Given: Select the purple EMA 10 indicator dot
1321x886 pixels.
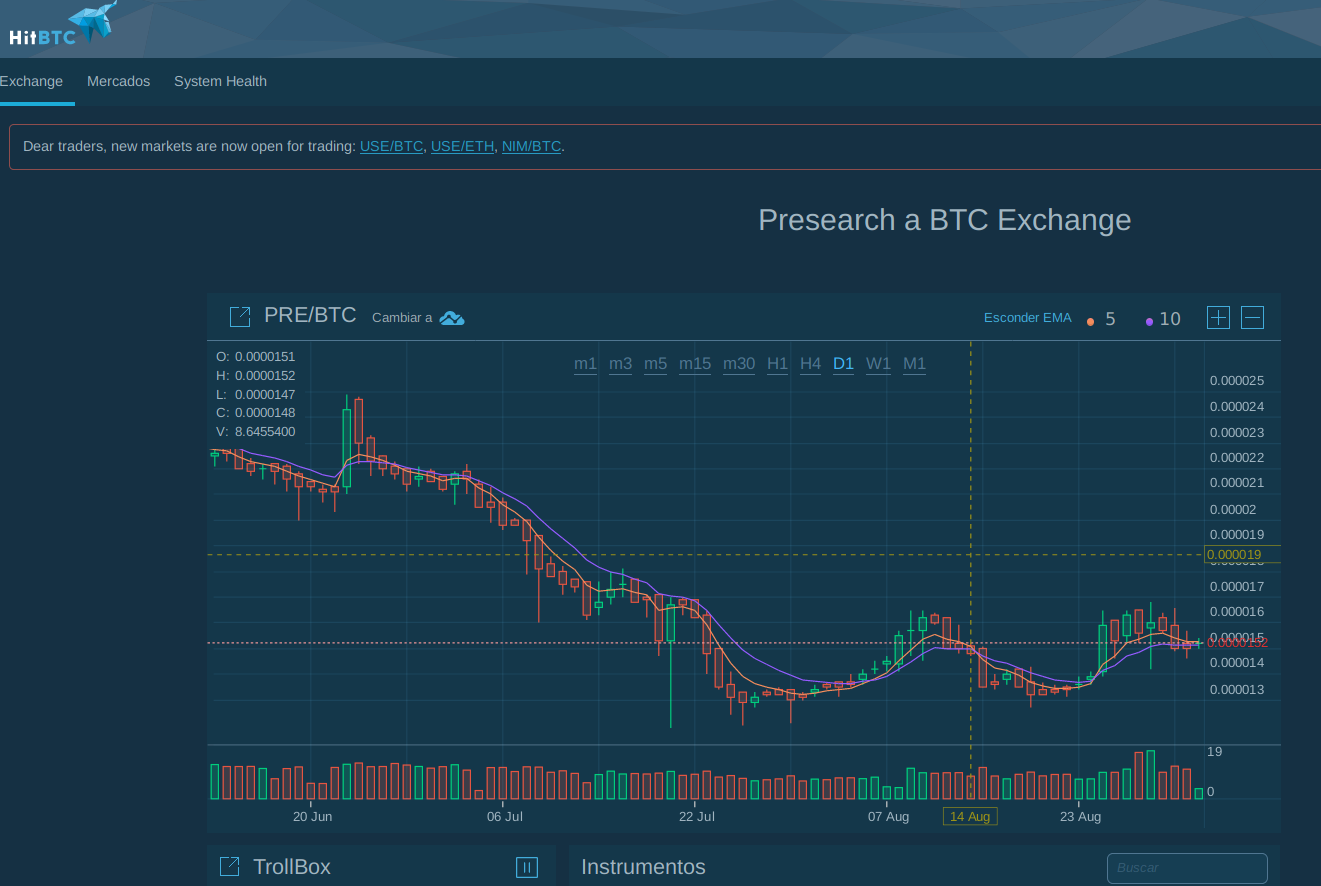Looking at the screenshot, I should (1150, 321).
